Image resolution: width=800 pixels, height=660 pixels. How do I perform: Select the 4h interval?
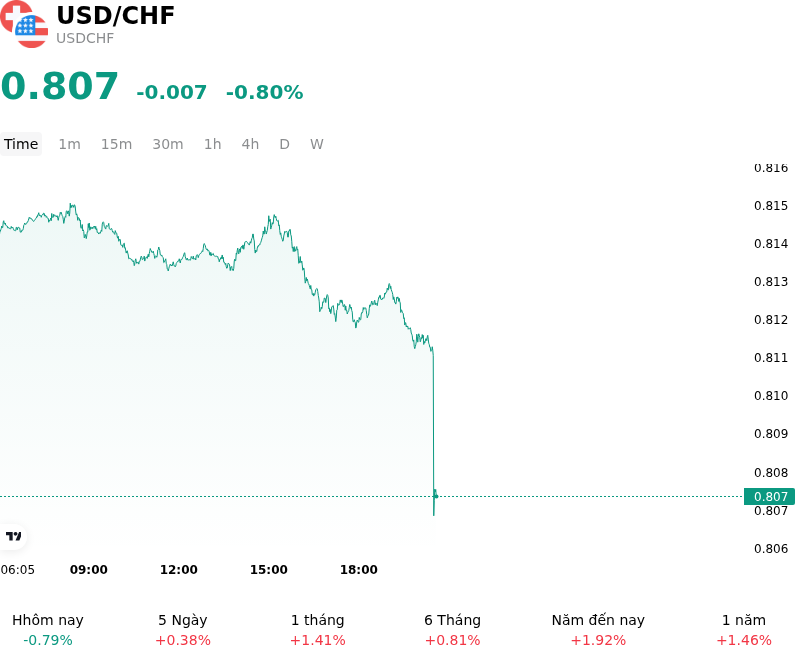point(250,144)
